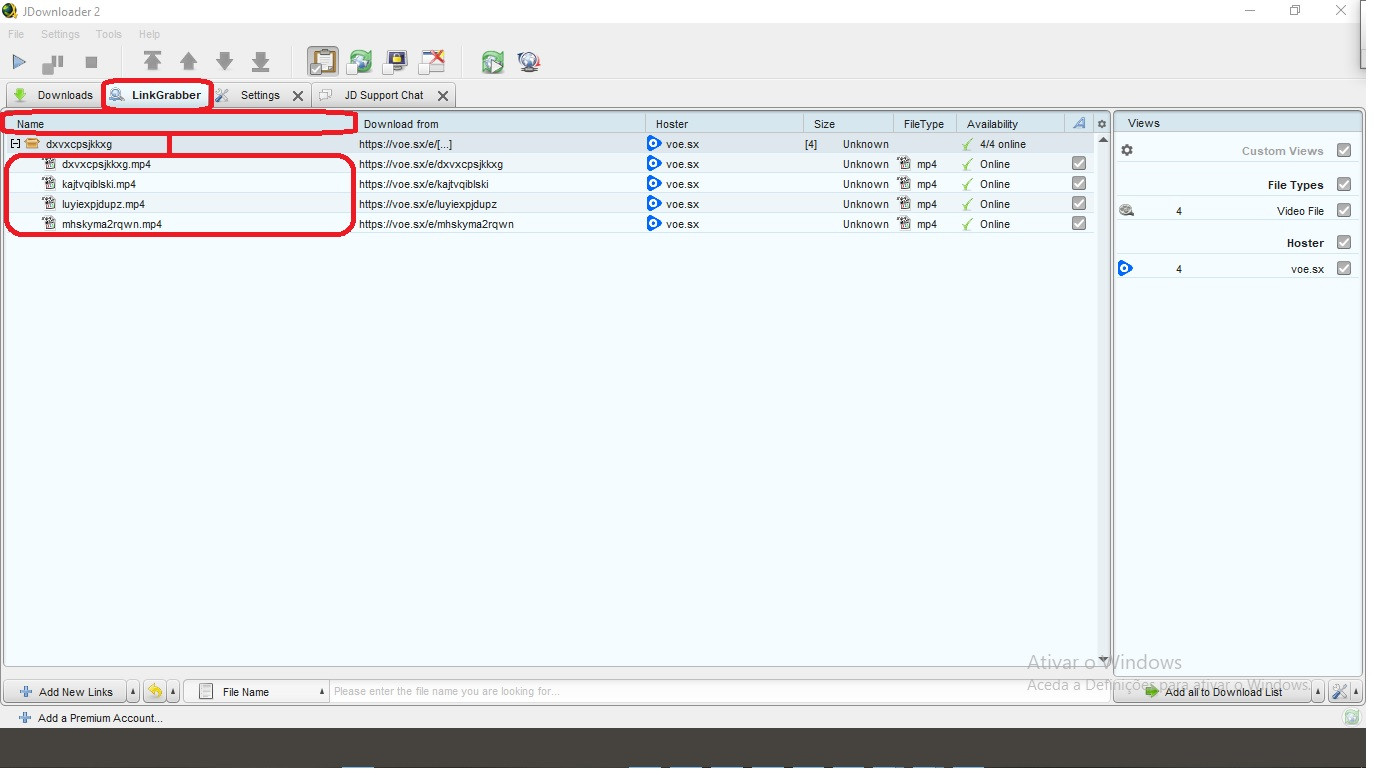Click the pause downloads toolbar icon
This screenshot has height=775, width=1374.
point(53,62)
